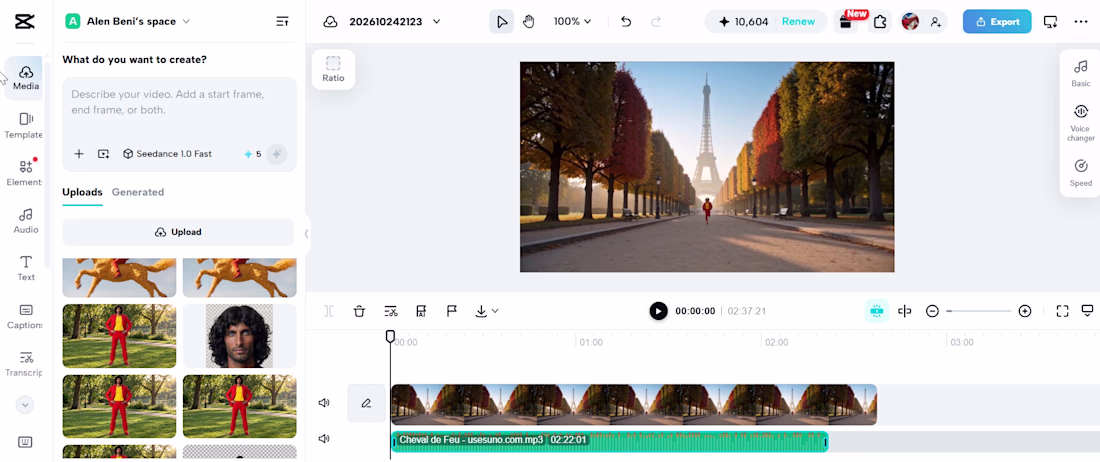Click the video preview of Eiffel Tower
This screenshot has height=462, width=1100.
(707, 167)
